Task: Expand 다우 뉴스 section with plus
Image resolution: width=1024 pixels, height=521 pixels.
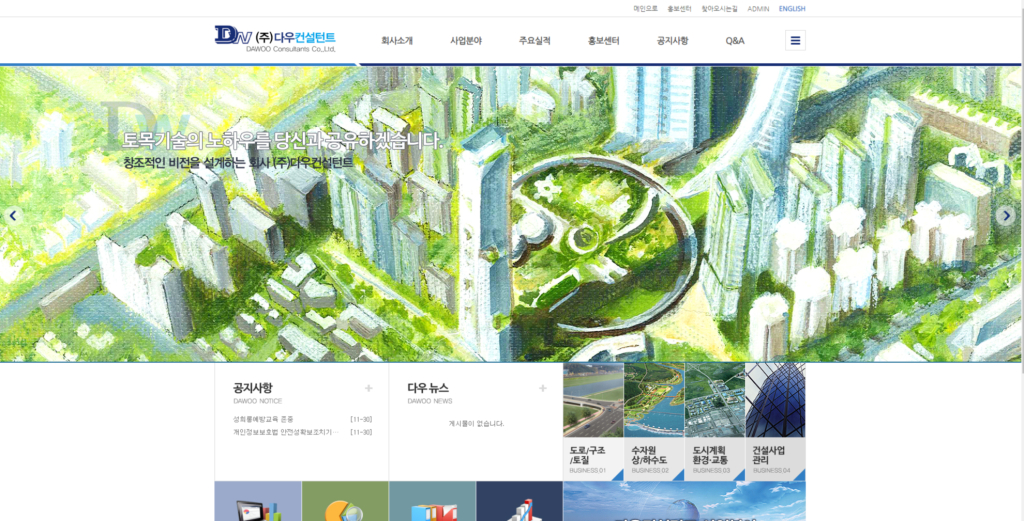Action: click(543, 388)
